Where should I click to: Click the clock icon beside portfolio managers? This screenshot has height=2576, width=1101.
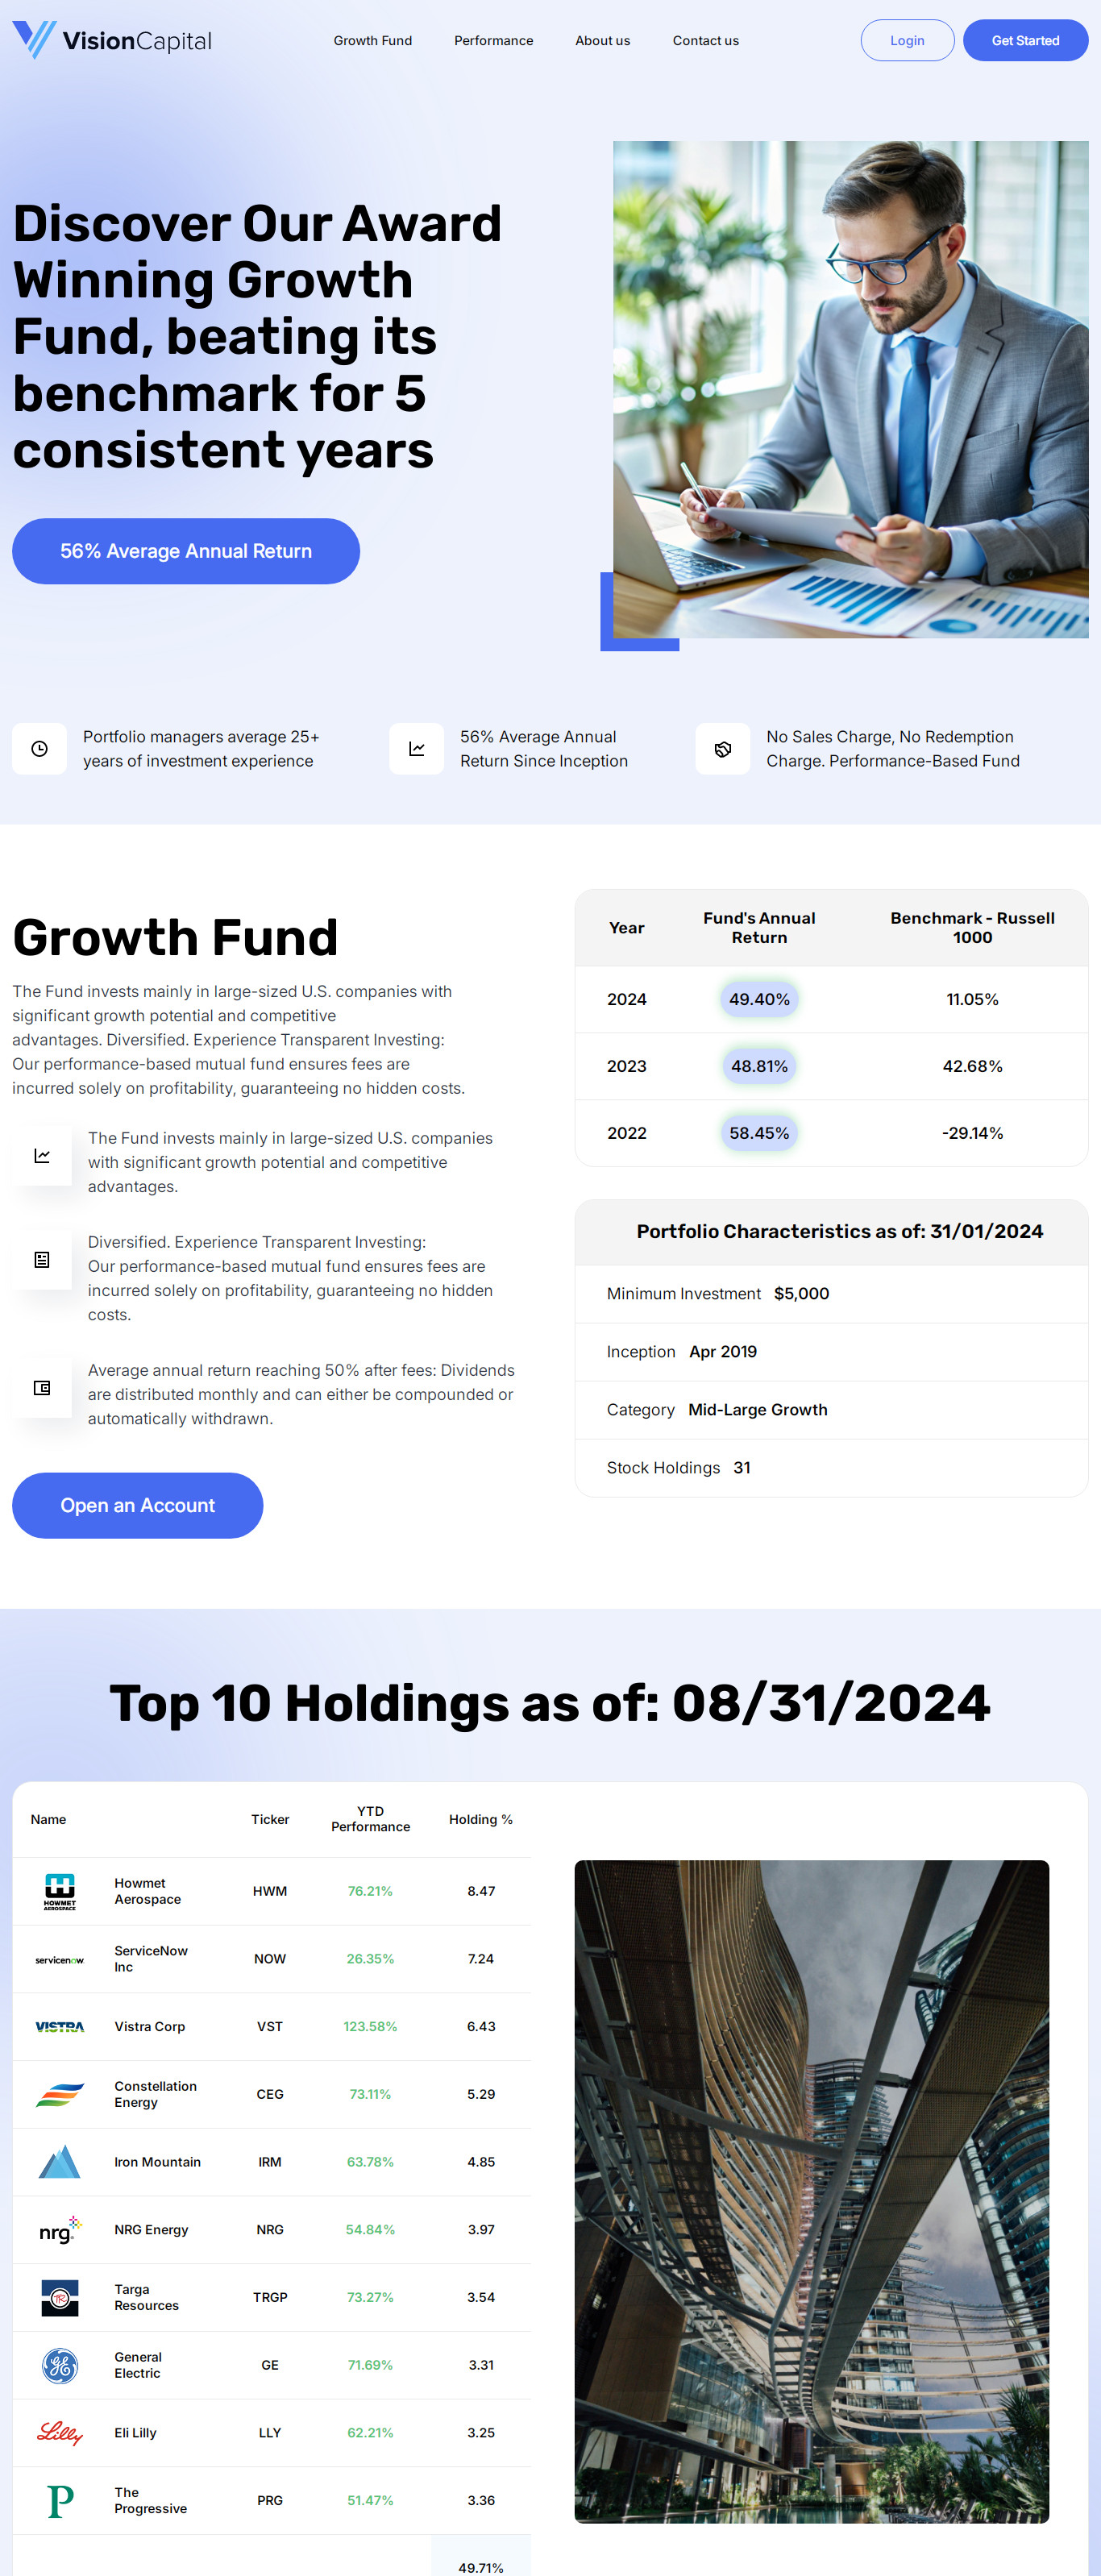[x=39, y=748]
